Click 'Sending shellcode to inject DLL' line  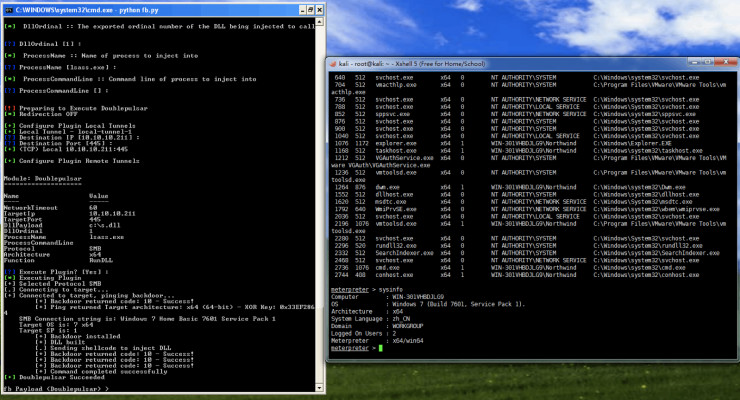coord(103,348)
